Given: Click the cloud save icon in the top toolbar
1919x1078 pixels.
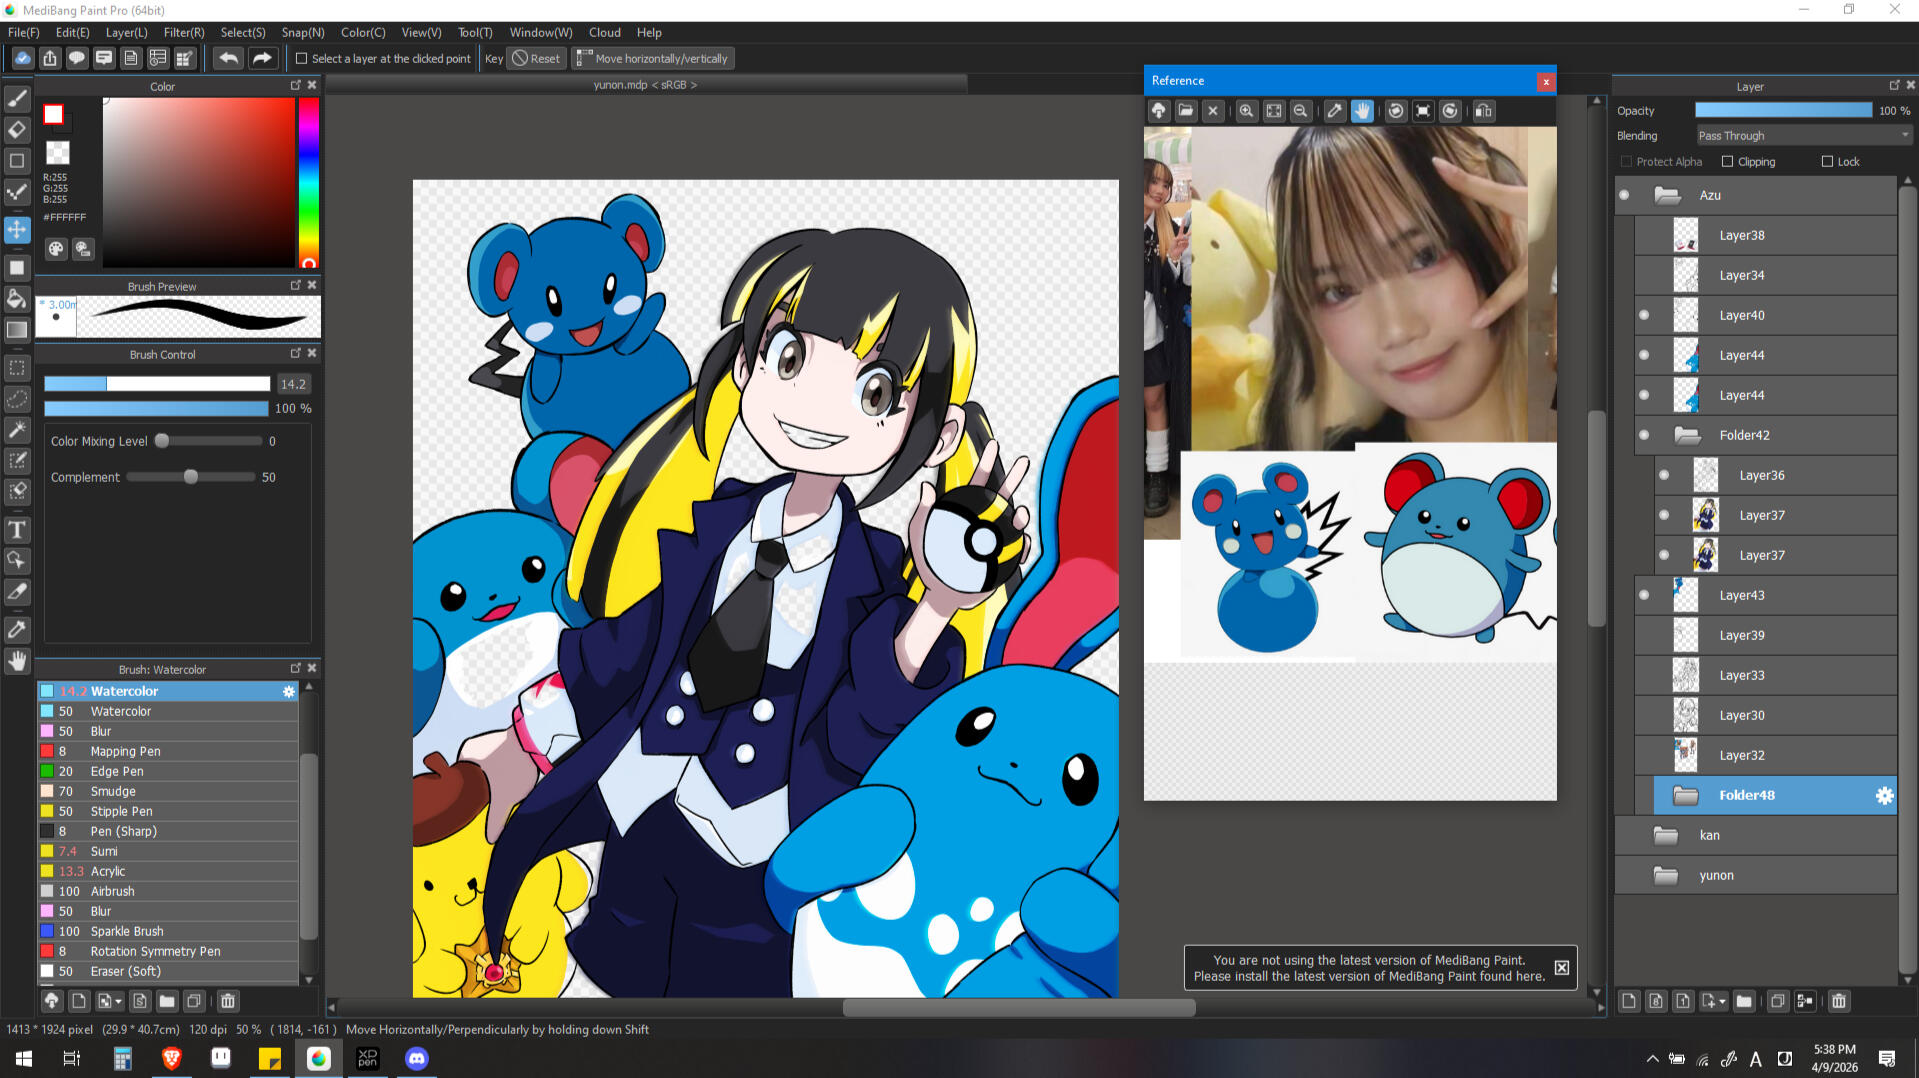Looking at the screenshot, I should (22, 58).
